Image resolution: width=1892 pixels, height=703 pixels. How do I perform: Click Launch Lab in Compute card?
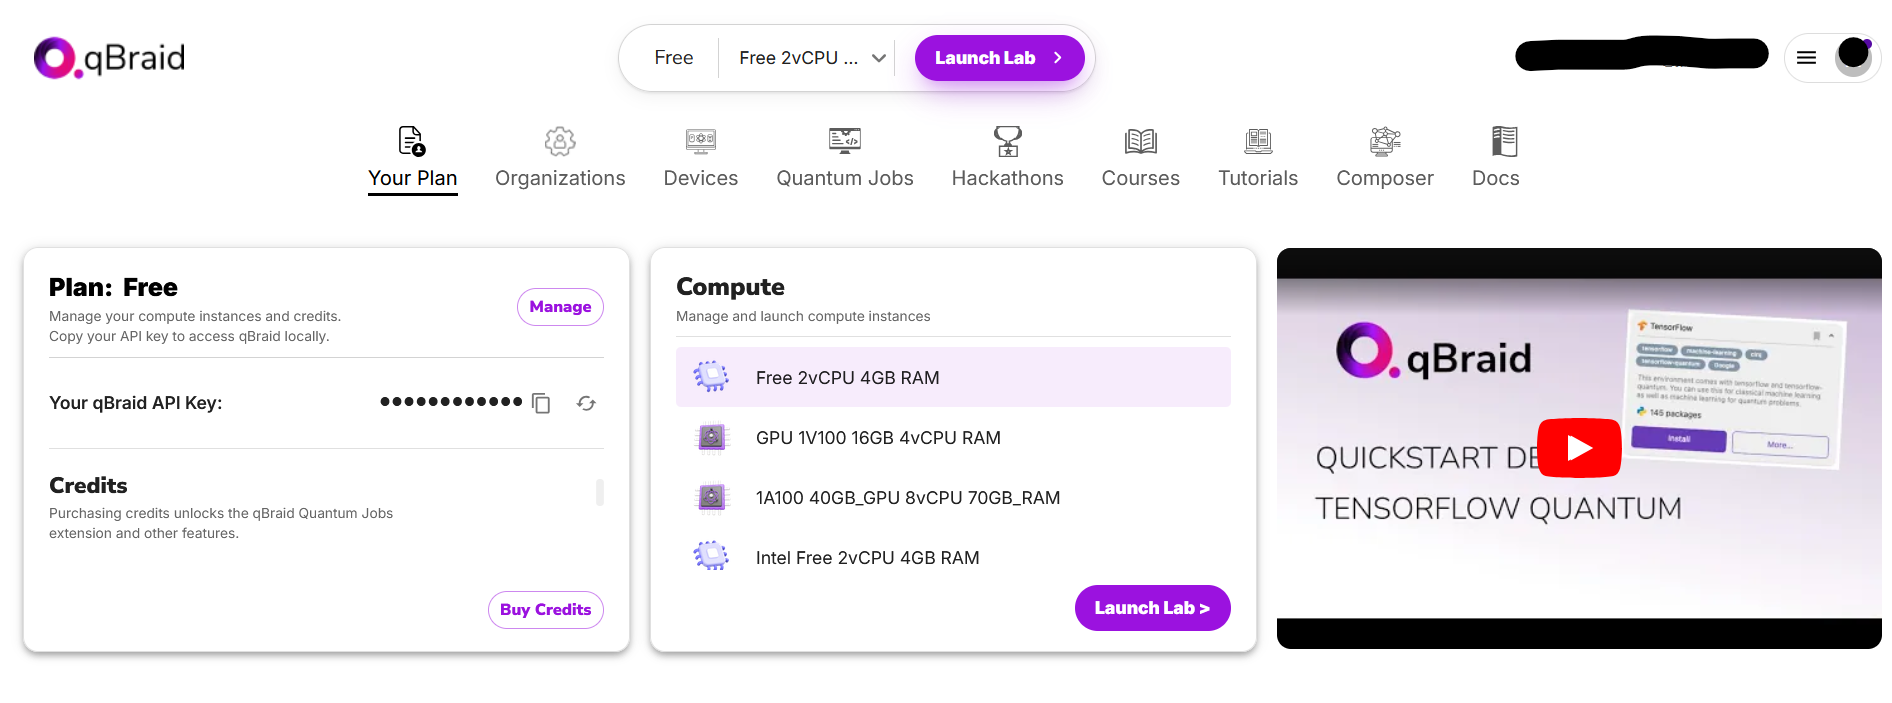(x=1152, y=608)
